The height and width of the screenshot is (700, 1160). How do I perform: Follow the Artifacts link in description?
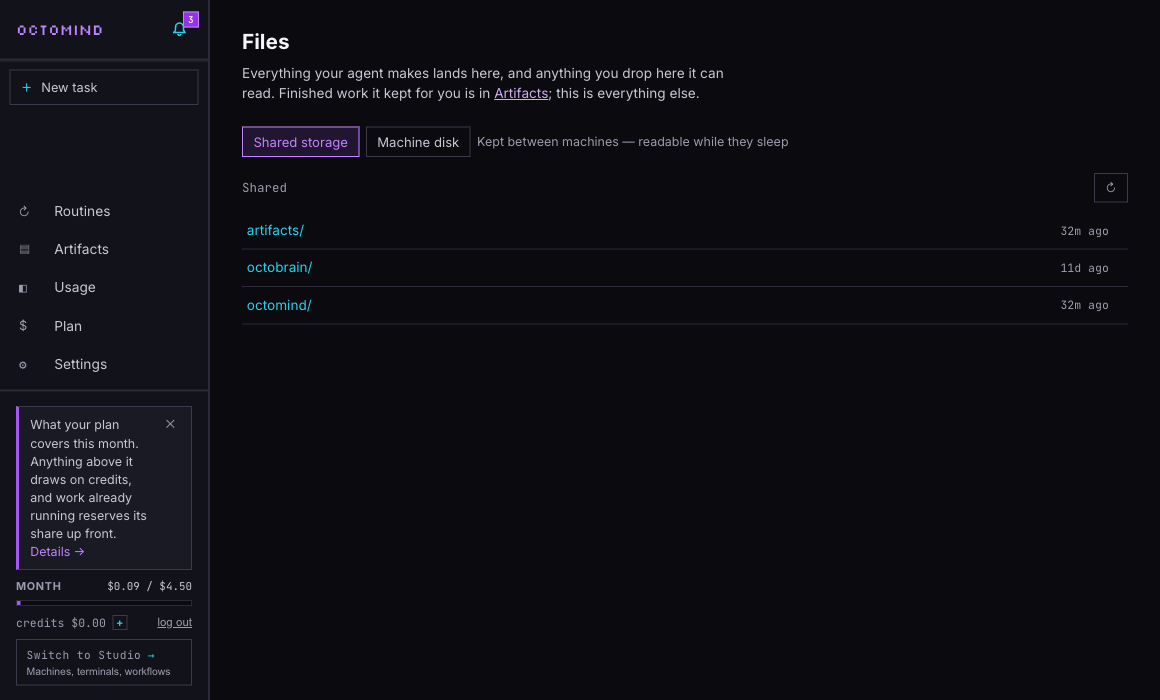coord(521,93)
